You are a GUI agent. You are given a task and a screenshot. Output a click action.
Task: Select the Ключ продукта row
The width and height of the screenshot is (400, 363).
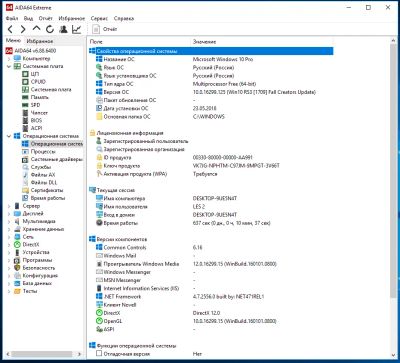tap(211, 166)
